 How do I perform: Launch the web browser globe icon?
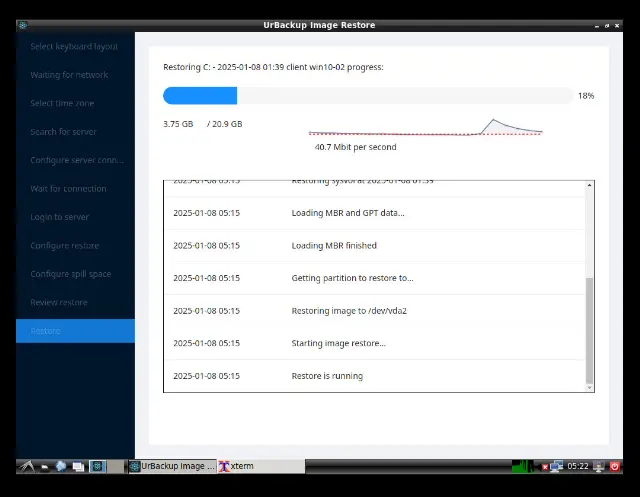(61, 466)
